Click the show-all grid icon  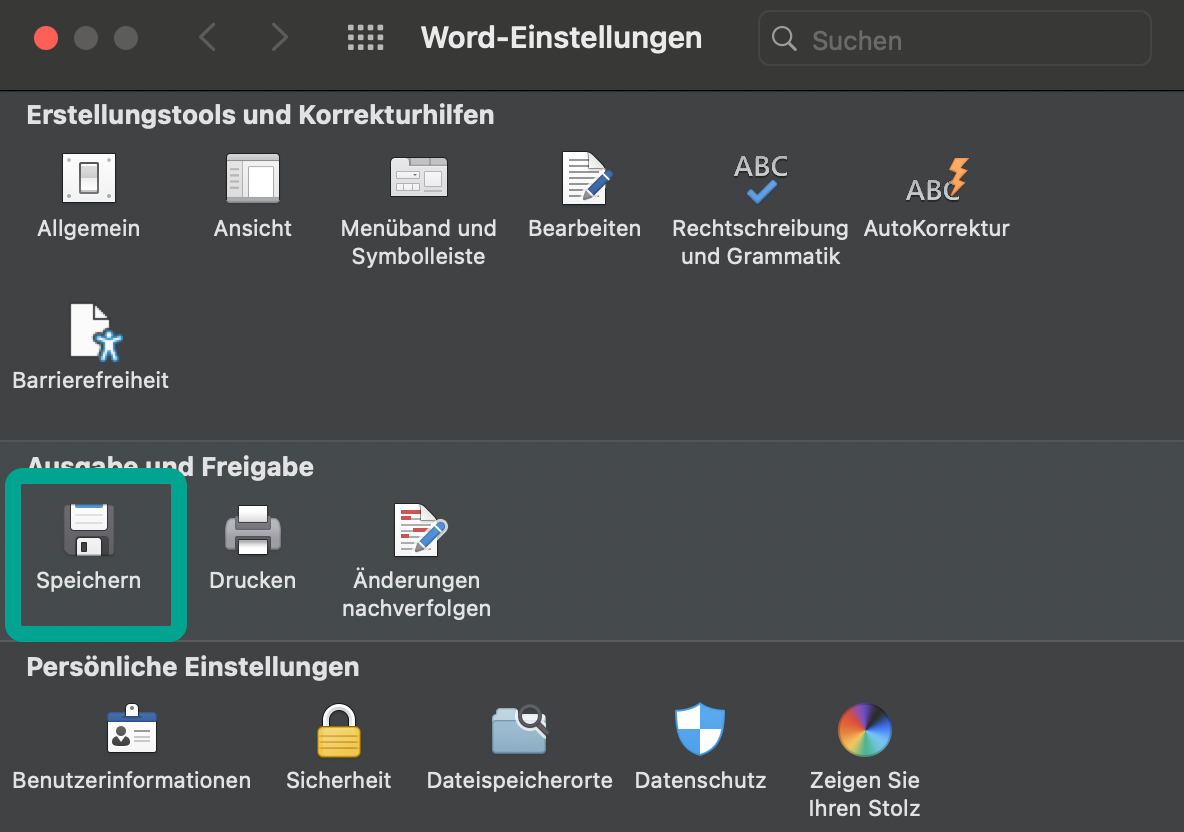[x=365, y=38]
